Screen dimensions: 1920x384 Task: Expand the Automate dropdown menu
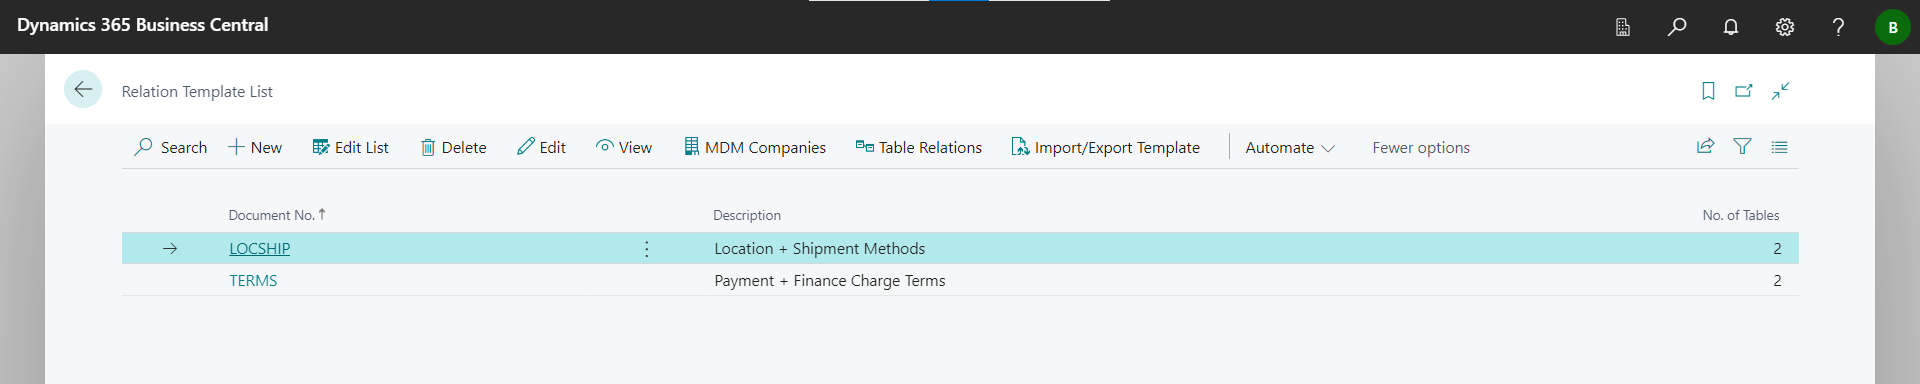click(x=1290, y=147)
